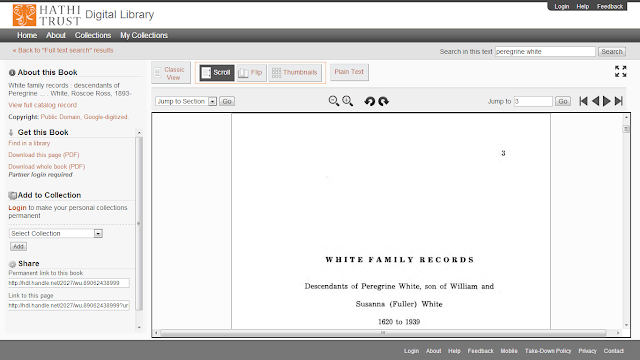Click Download whole book (PDF)
This screenshot has height=360, width=640.
coord(47,167)
